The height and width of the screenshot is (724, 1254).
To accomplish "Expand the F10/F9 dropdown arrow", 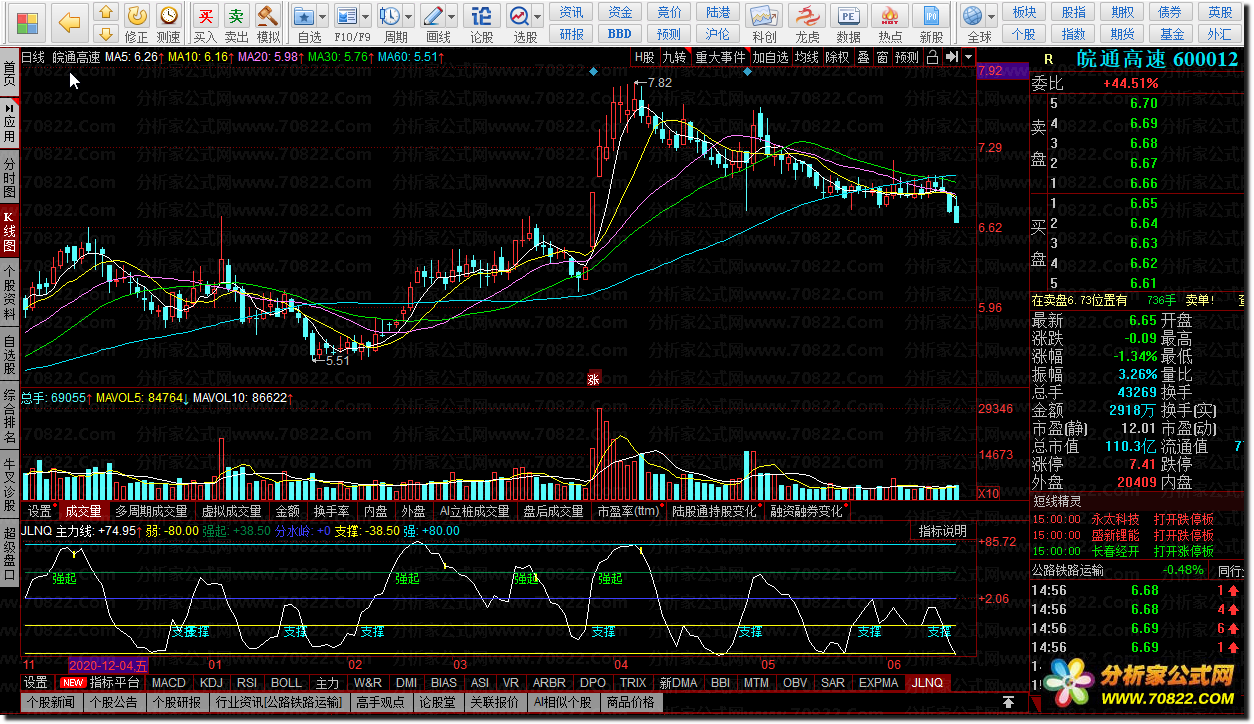I will [366, 17].
